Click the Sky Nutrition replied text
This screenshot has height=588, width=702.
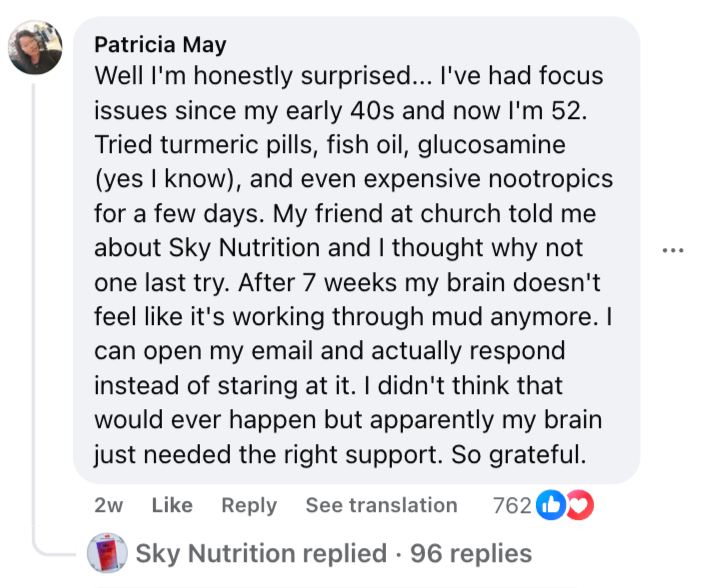260,553
